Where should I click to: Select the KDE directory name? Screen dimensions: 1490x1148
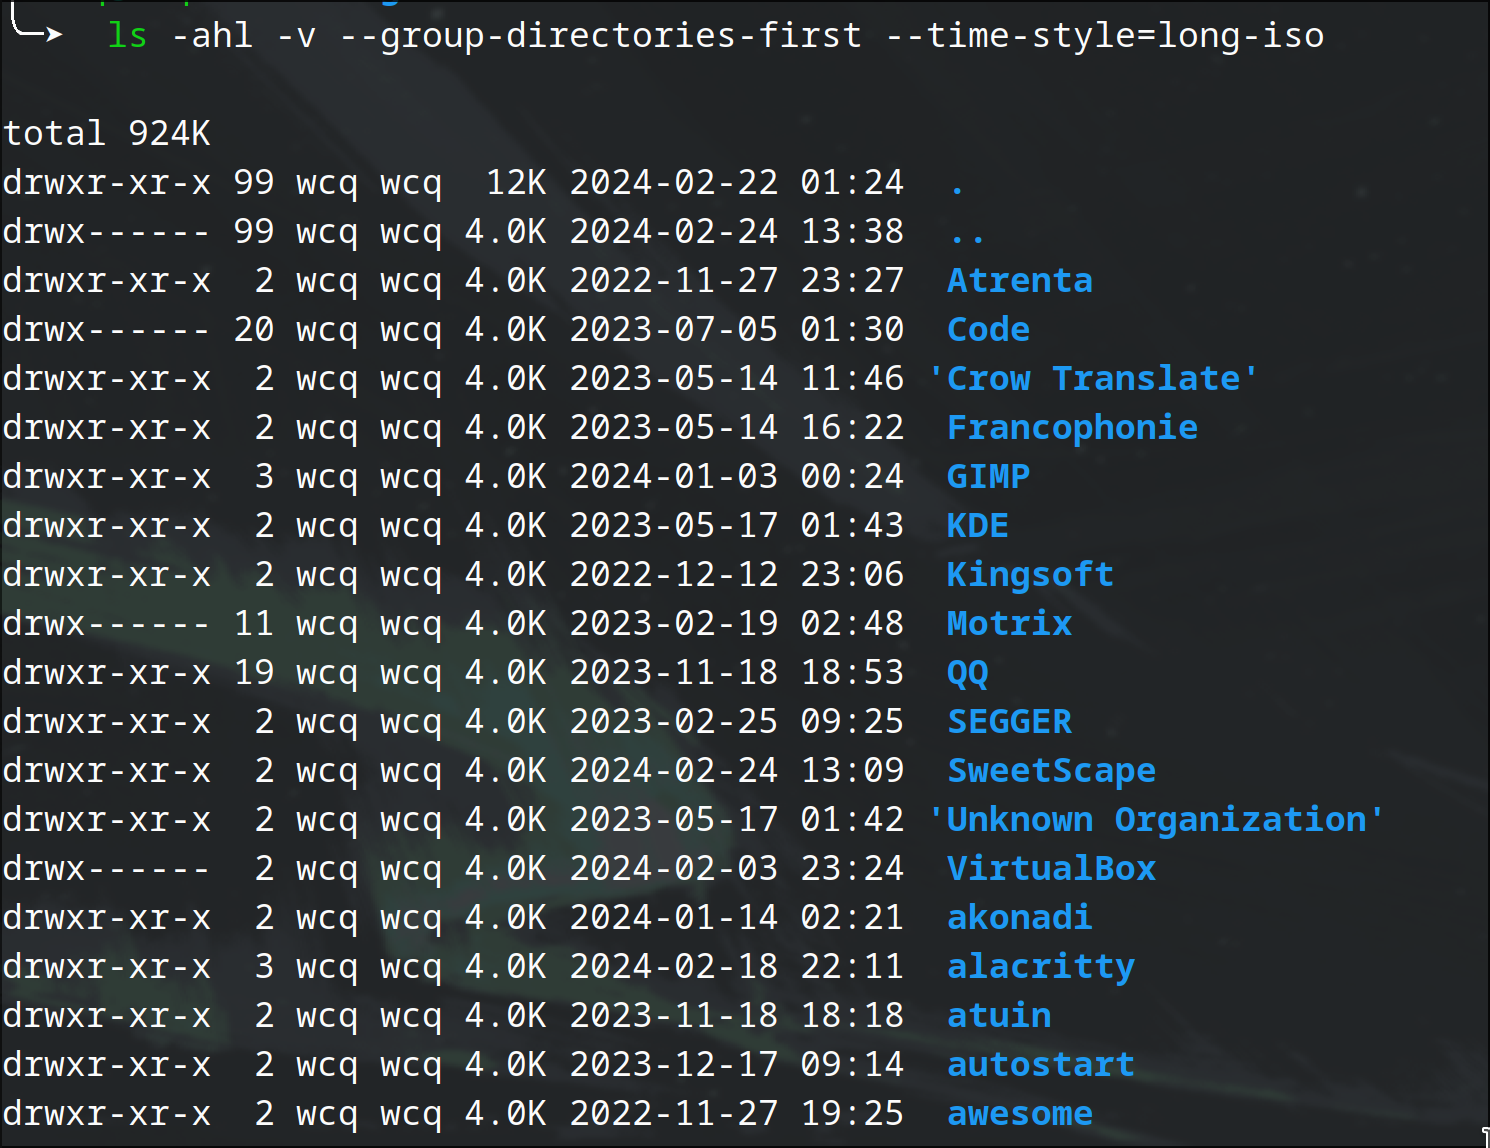(x=978, y=525)
